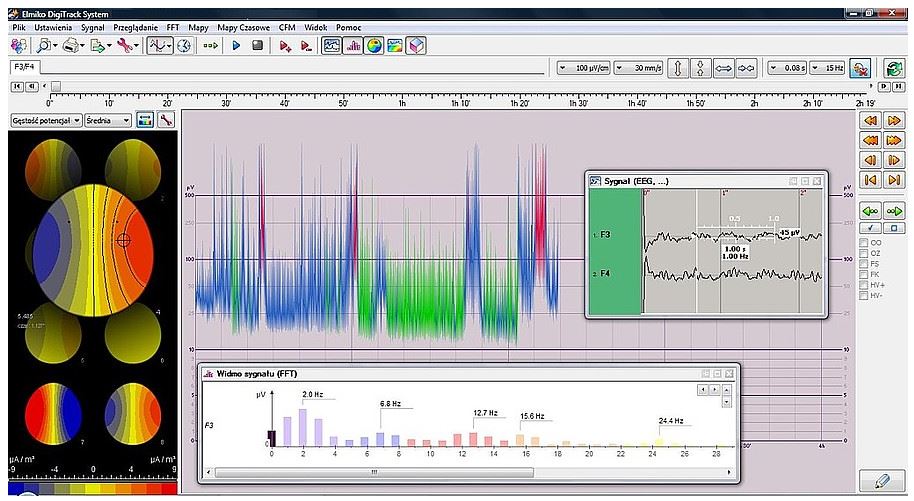
Task: Enable the OO checkbox
Action: pos(864,242)
